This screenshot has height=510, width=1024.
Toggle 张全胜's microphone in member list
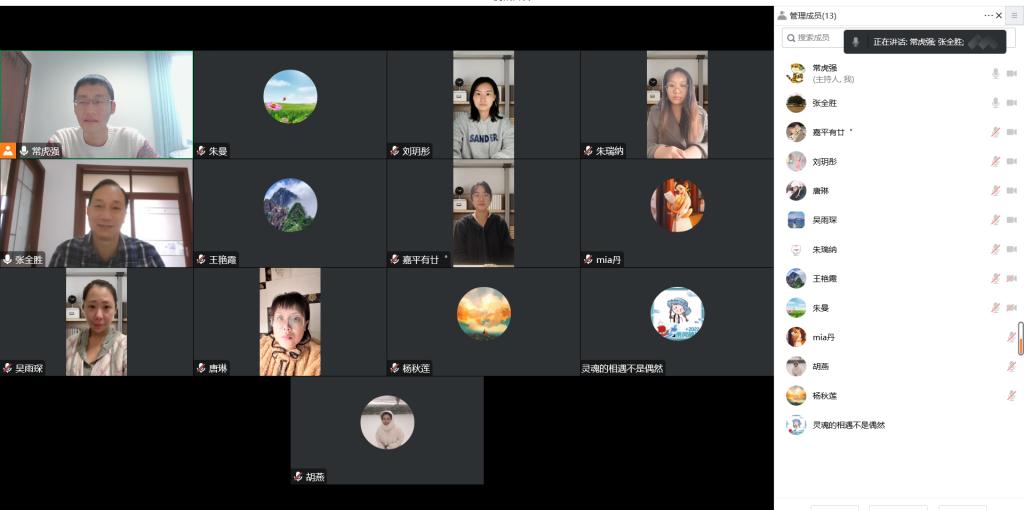995,103
